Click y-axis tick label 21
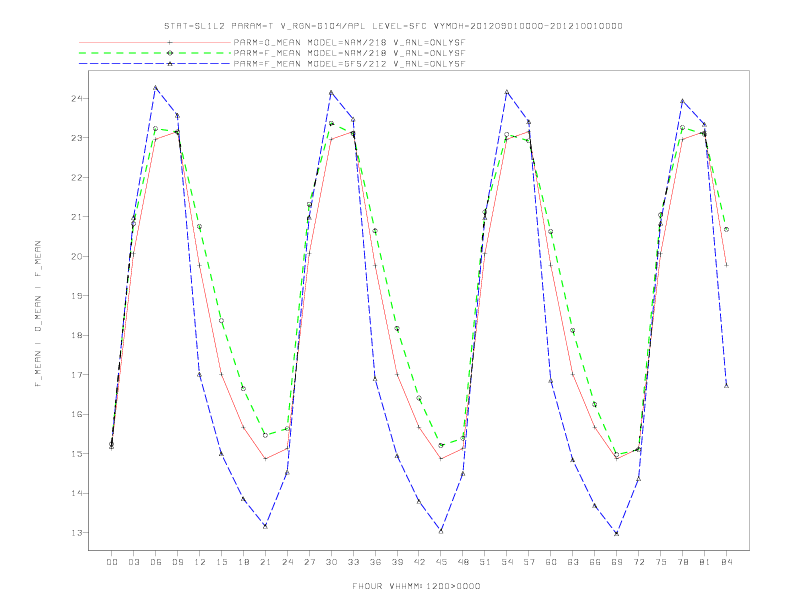Image resolution: width=792 pixels, height=612 pixels. 77,217
